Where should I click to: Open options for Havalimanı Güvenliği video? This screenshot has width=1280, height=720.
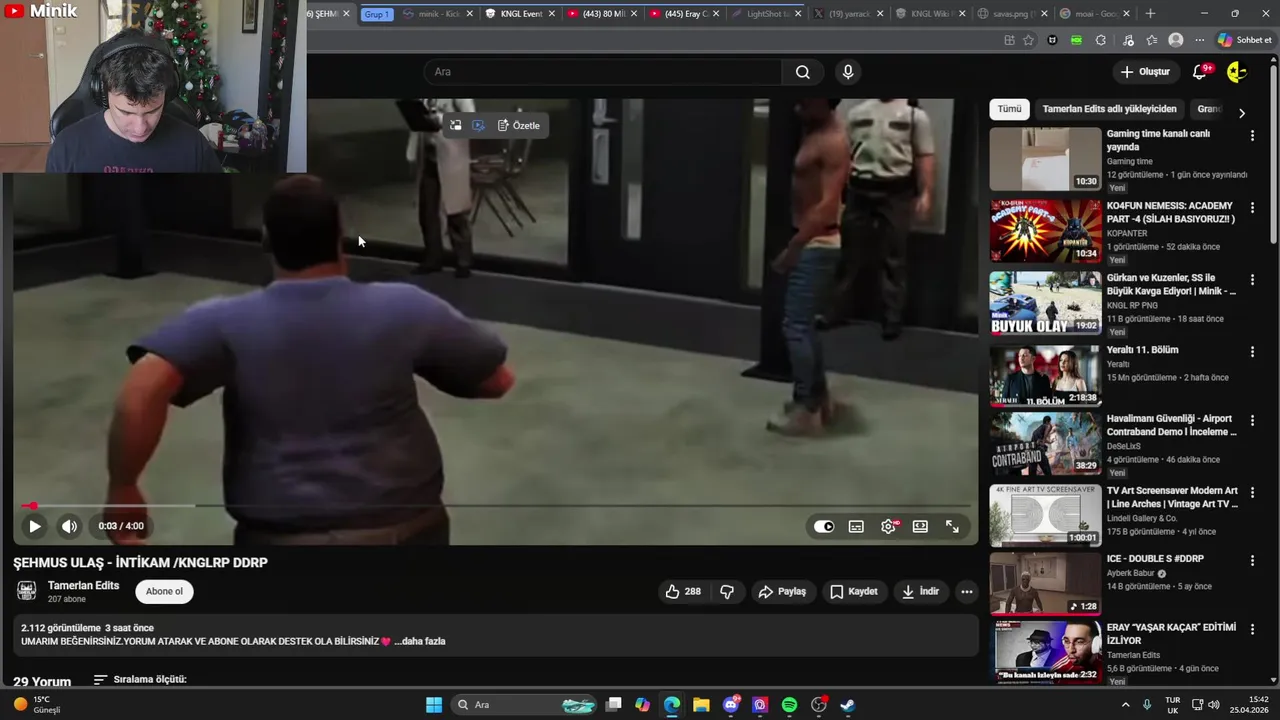[1252, 420]
